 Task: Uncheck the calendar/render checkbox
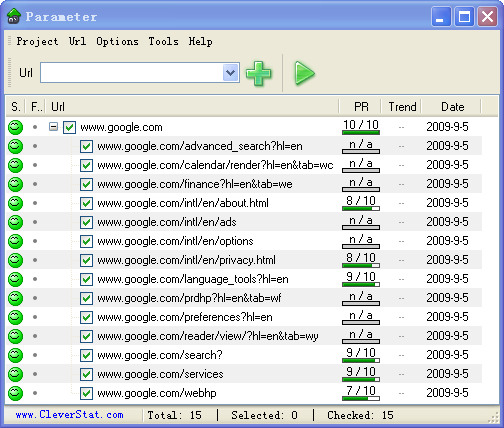[86, 165]
